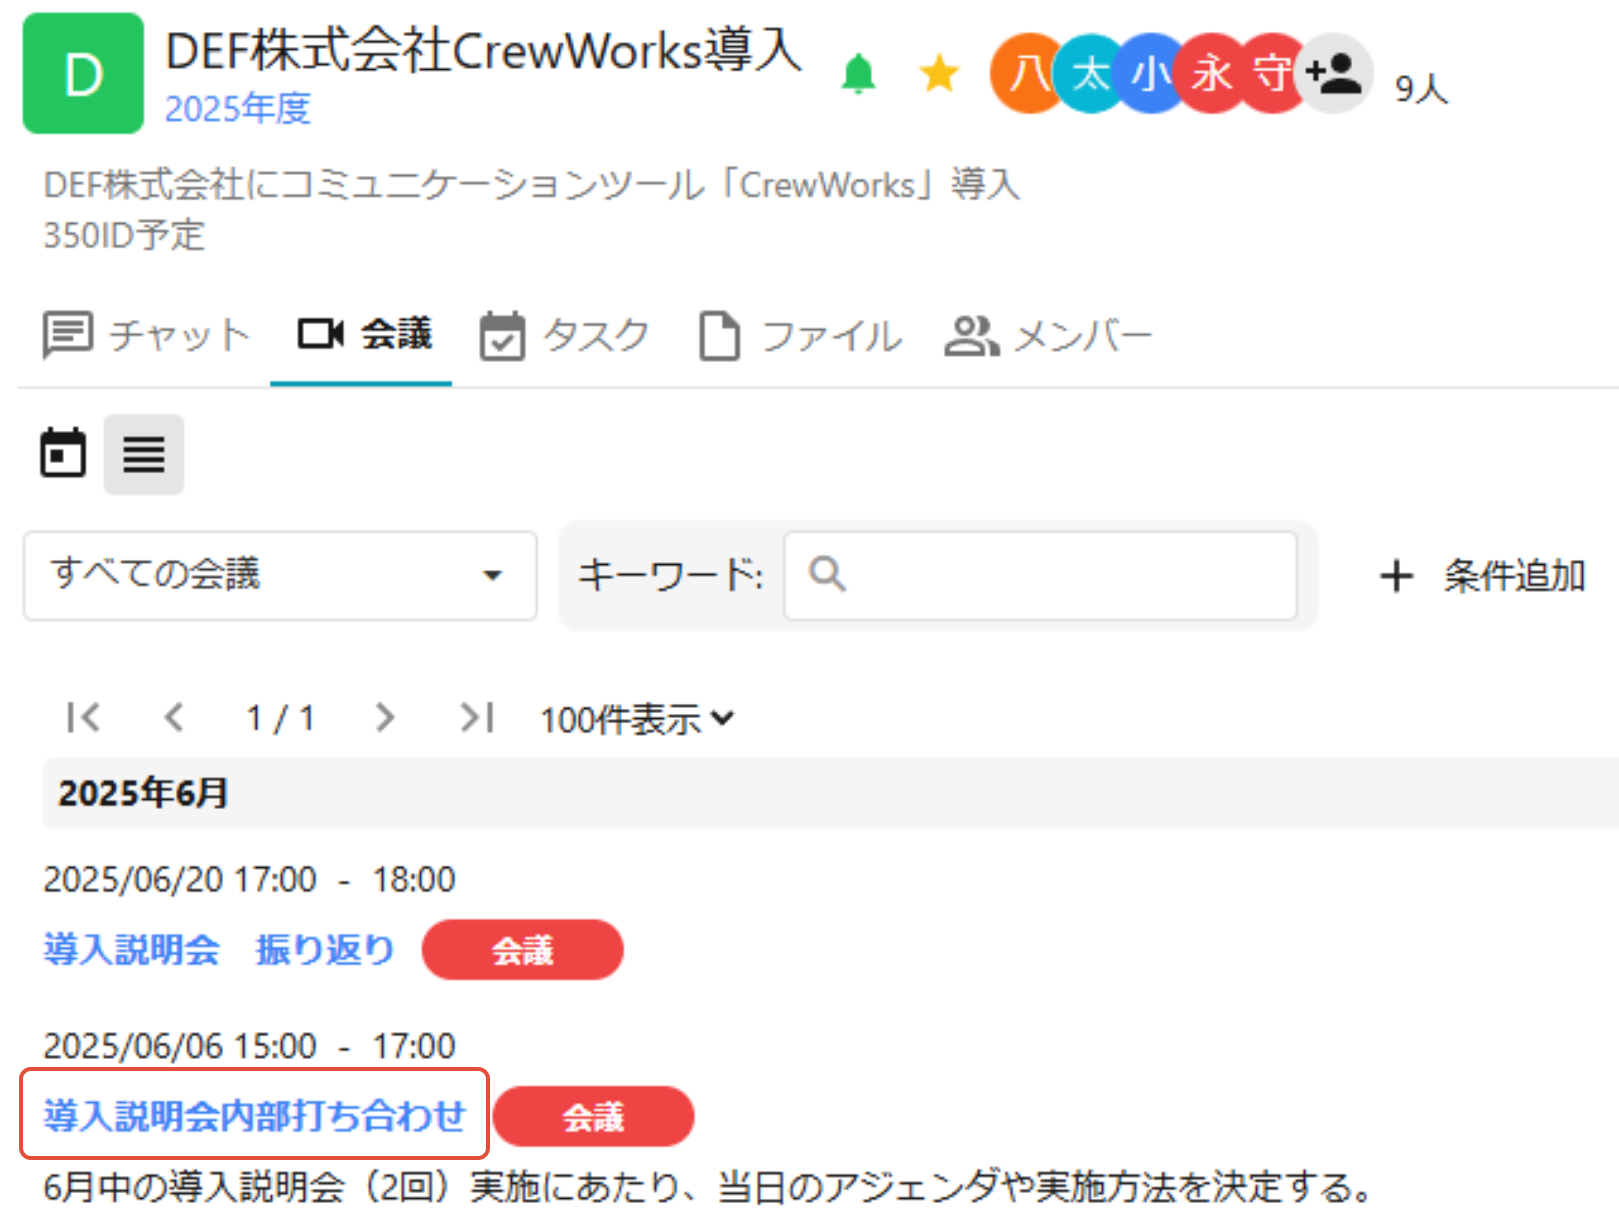This screenshot has width=1619, height=1230.
Task: Click the add member icon
Action: coord(1334,73)
